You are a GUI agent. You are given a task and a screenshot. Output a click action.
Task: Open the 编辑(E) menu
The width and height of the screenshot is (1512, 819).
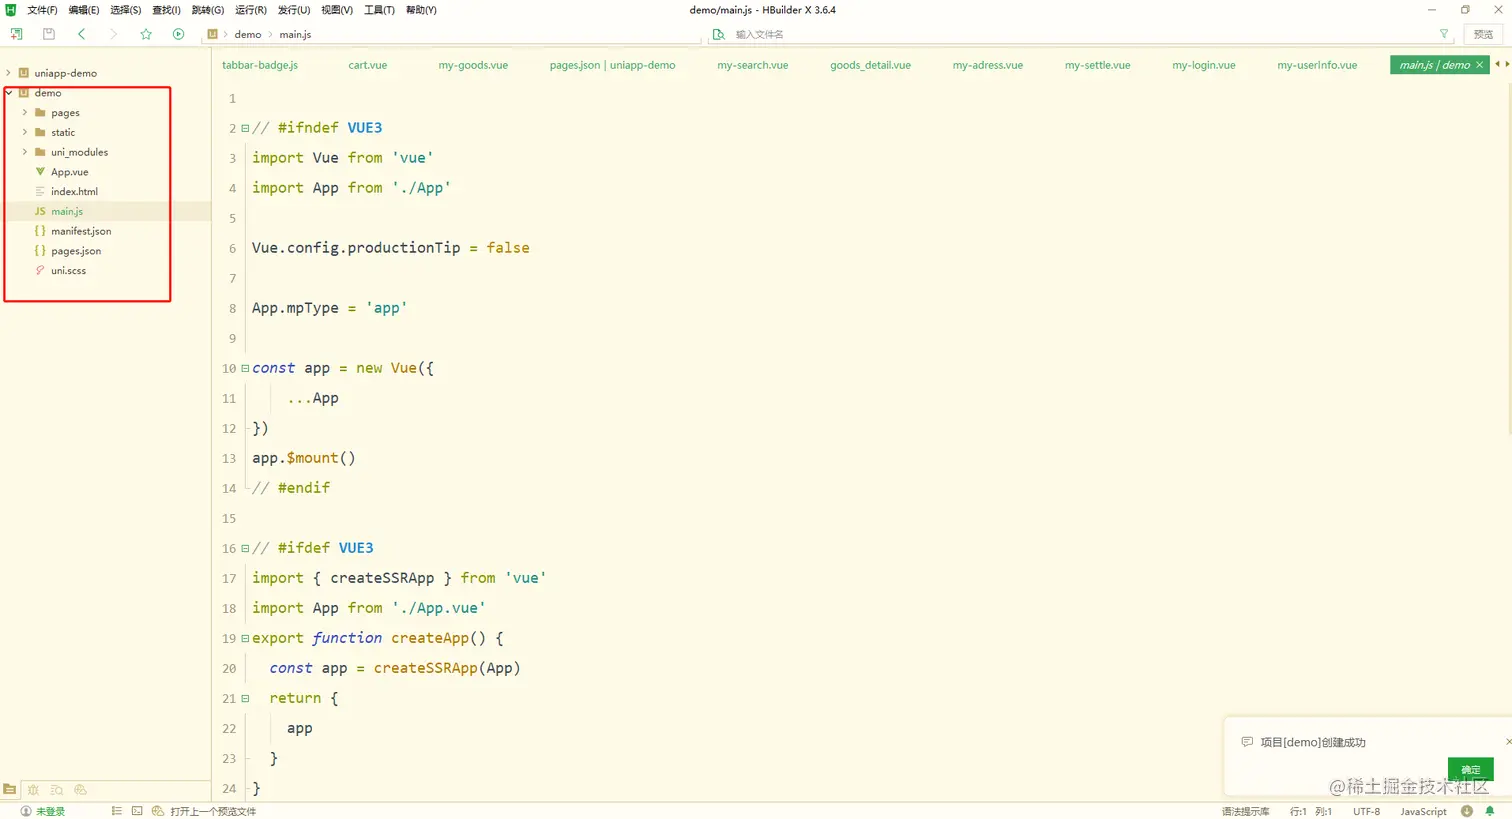tap(84, 10)
